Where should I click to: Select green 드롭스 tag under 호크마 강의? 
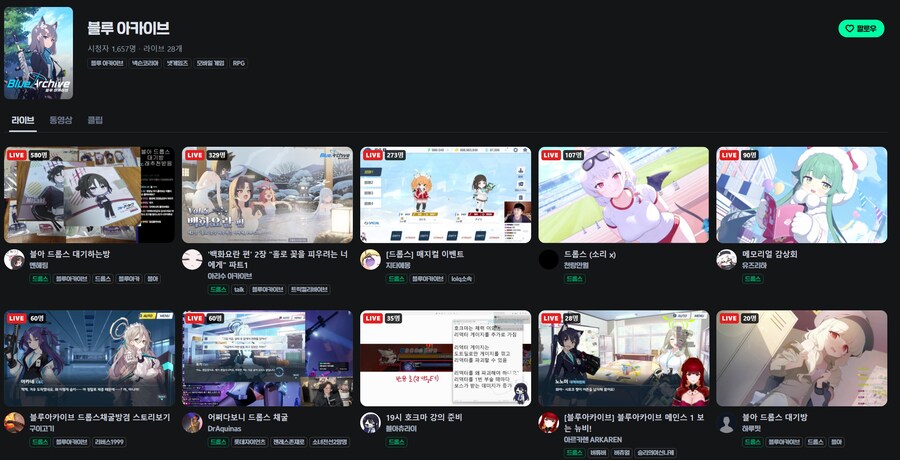[x=396, y=442]
